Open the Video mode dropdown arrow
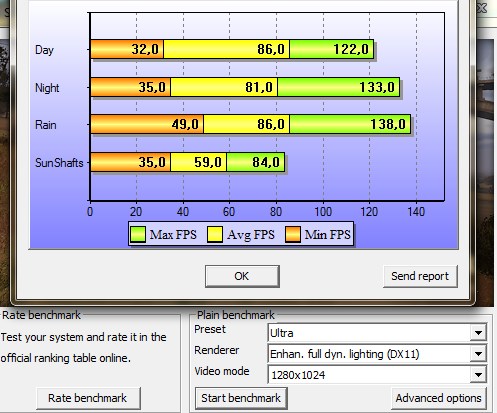This screenshot has height=413, width=497. pyautogui.click(x=478, y=375)
